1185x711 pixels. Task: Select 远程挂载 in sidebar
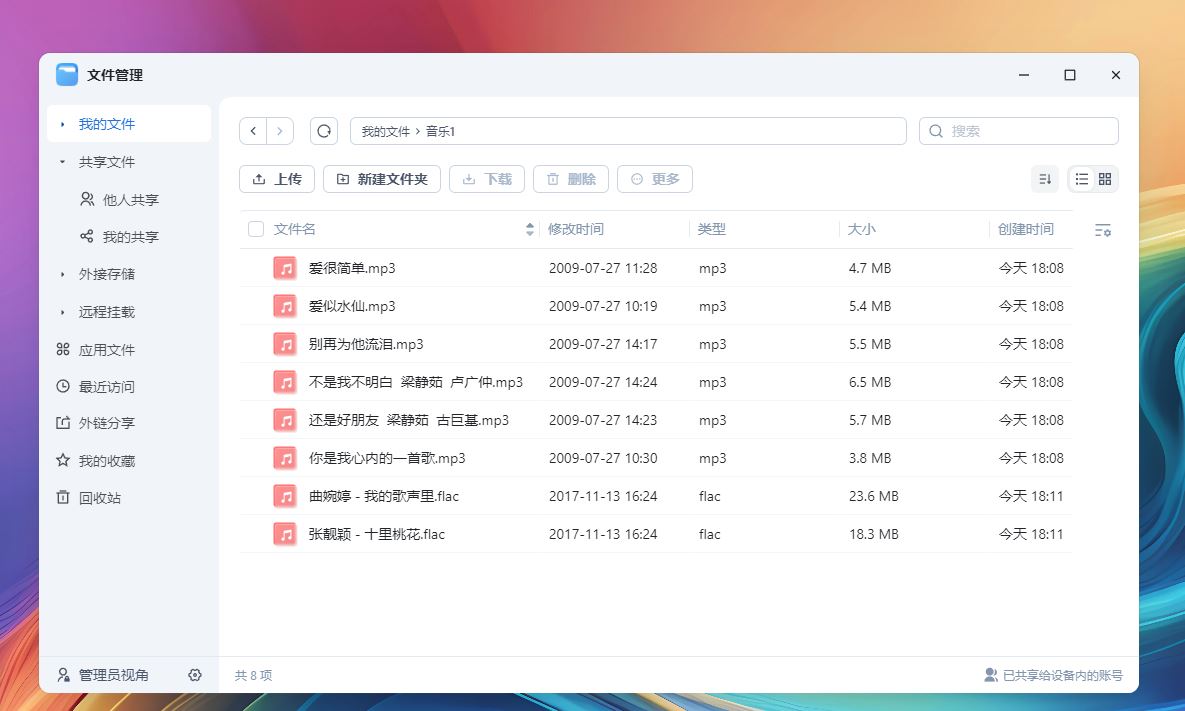(x=107, y=312)
